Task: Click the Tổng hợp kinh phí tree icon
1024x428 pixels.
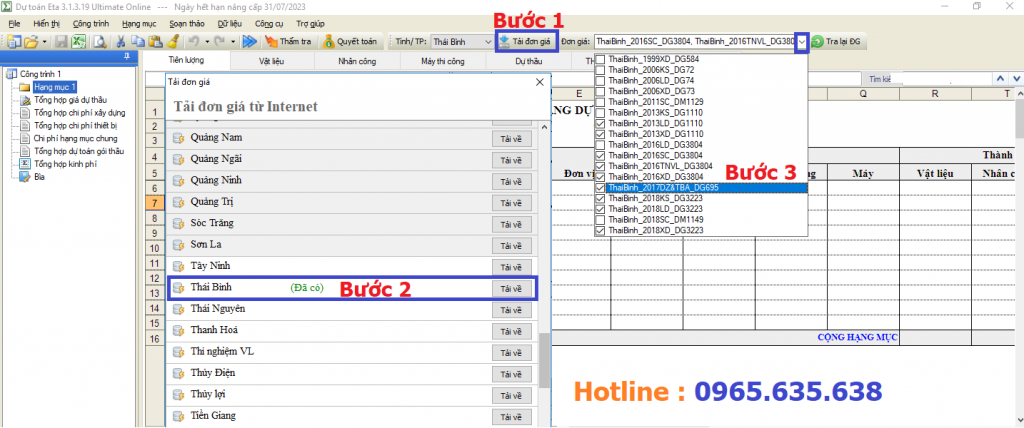Action: tap(25, 163)
